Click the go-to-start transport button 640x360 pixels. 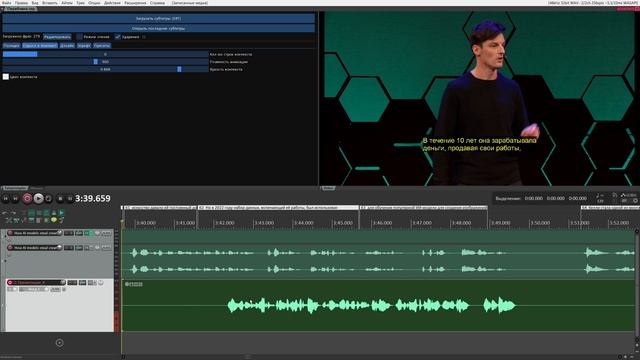coord(6,198)
